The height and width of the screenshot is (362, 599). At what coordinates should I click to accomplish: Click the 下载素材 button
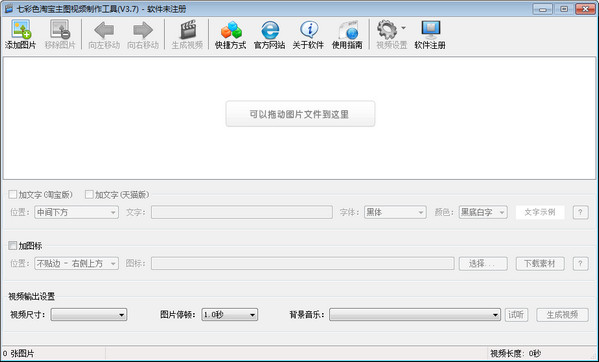click(540, 263)
